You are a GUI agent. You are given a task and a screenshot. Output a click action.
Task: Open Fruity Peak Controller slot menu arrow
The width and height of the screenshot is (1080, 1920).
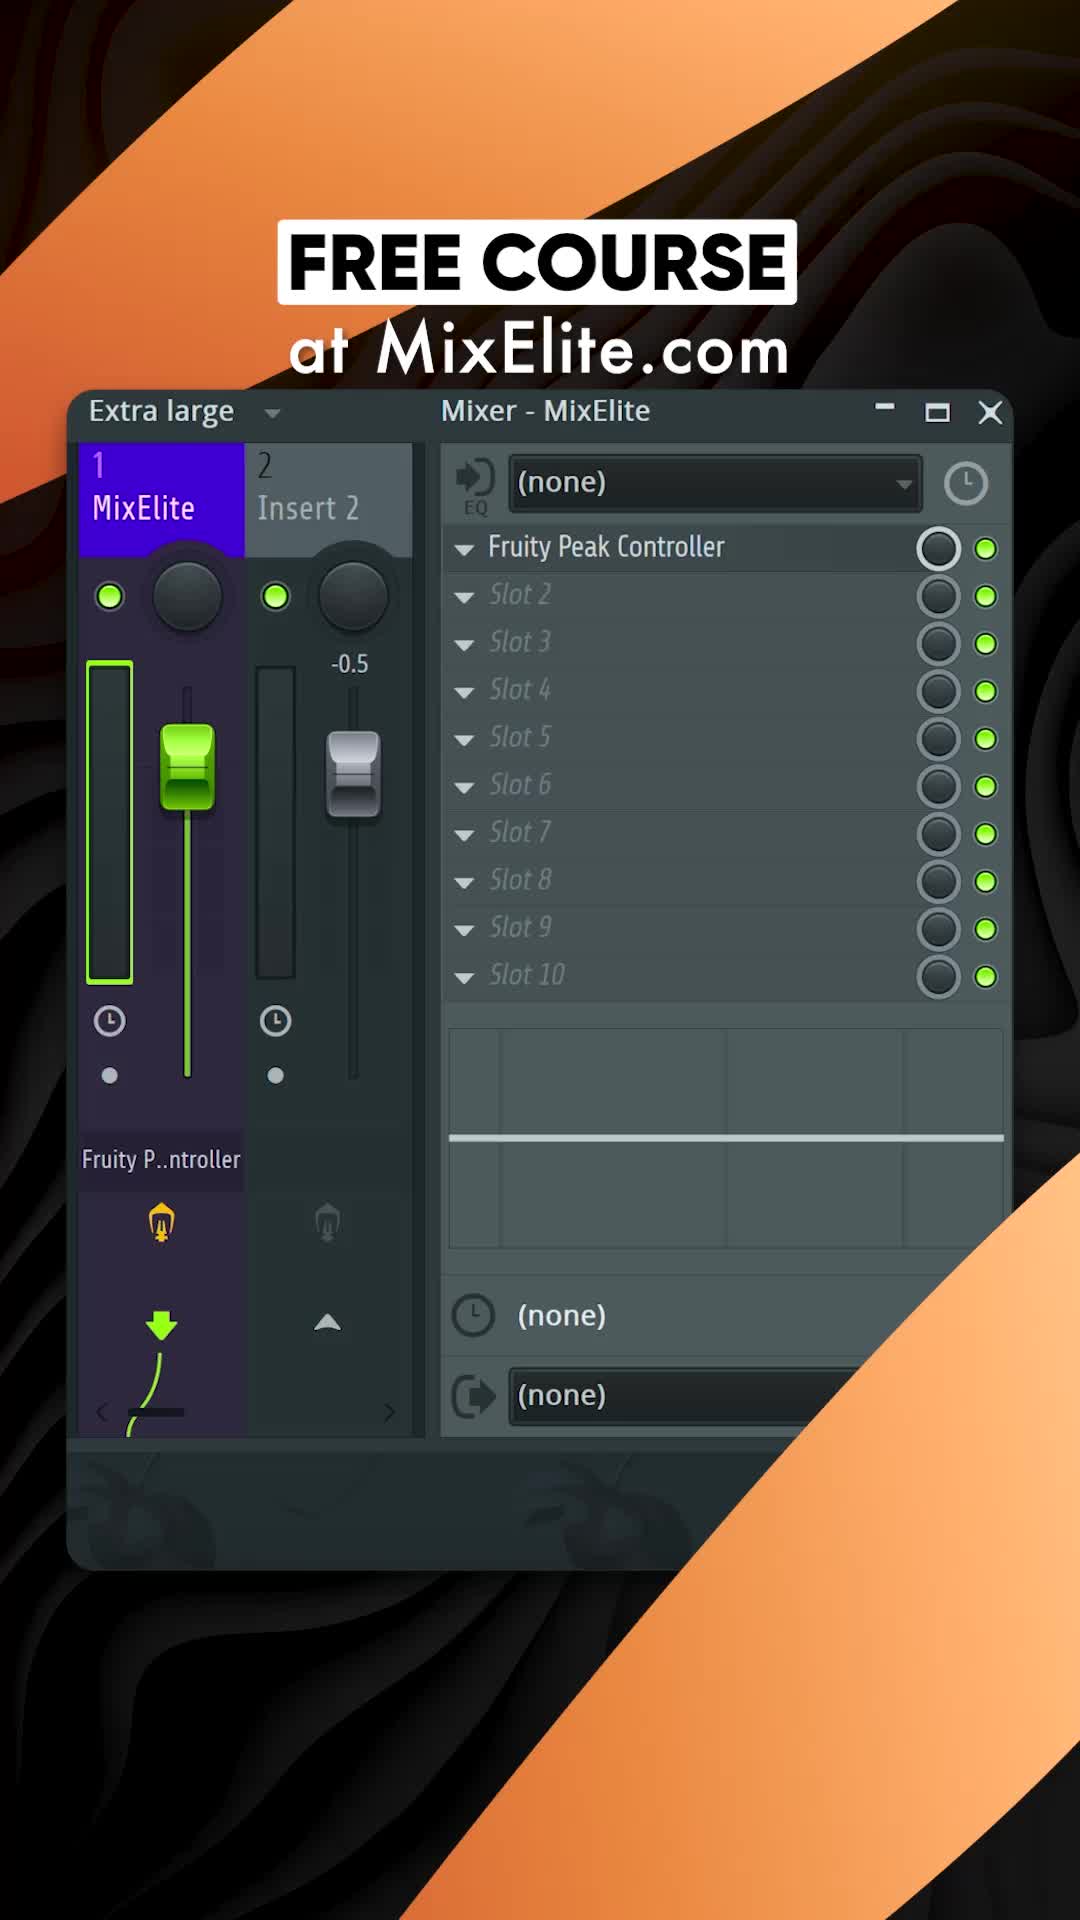tap(464, 549)
